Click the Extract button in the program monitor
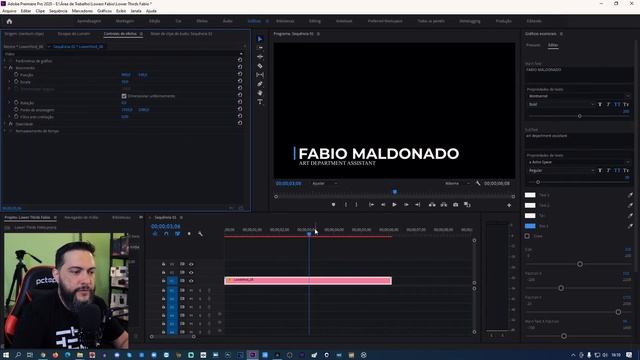This screenshot has height=360, width=640. click(444, 204)
